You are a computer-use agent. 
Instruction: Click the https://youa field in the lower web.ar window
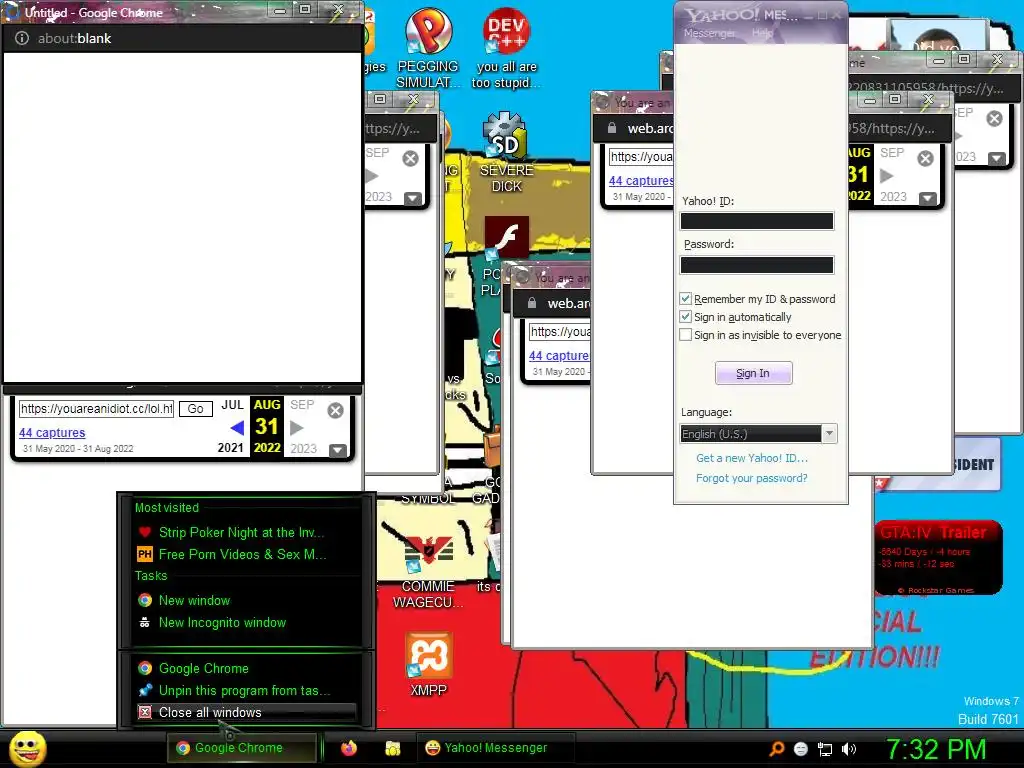point(559,332)
